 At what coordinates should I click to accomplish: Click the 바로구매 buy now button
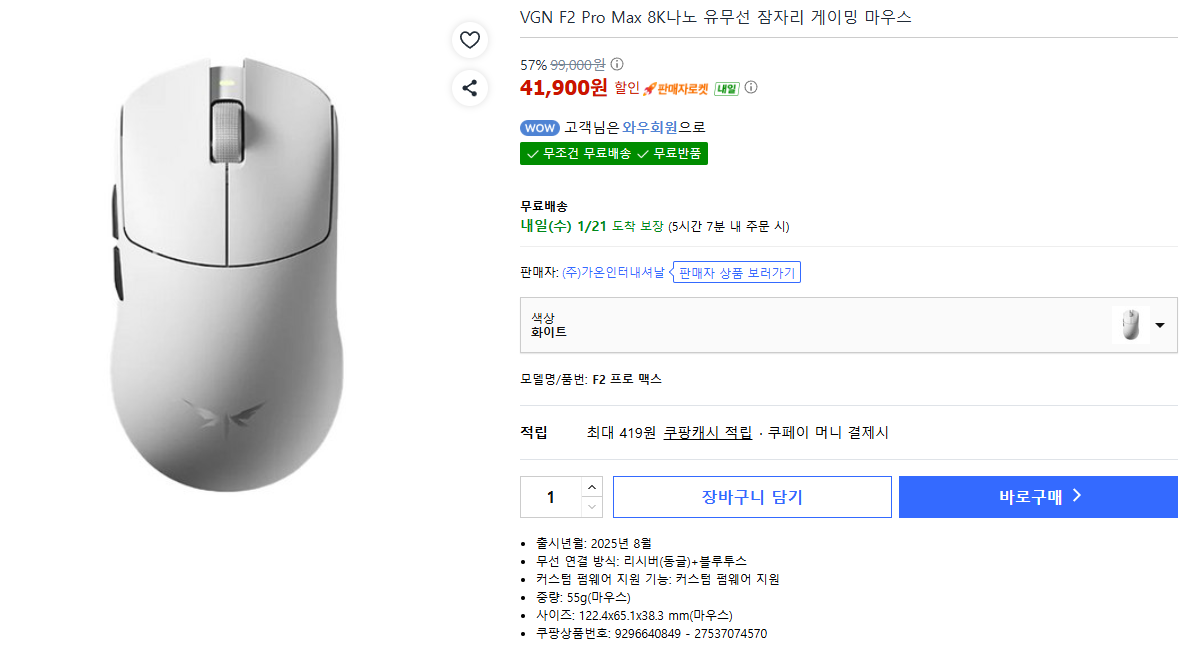[1037, 496]
